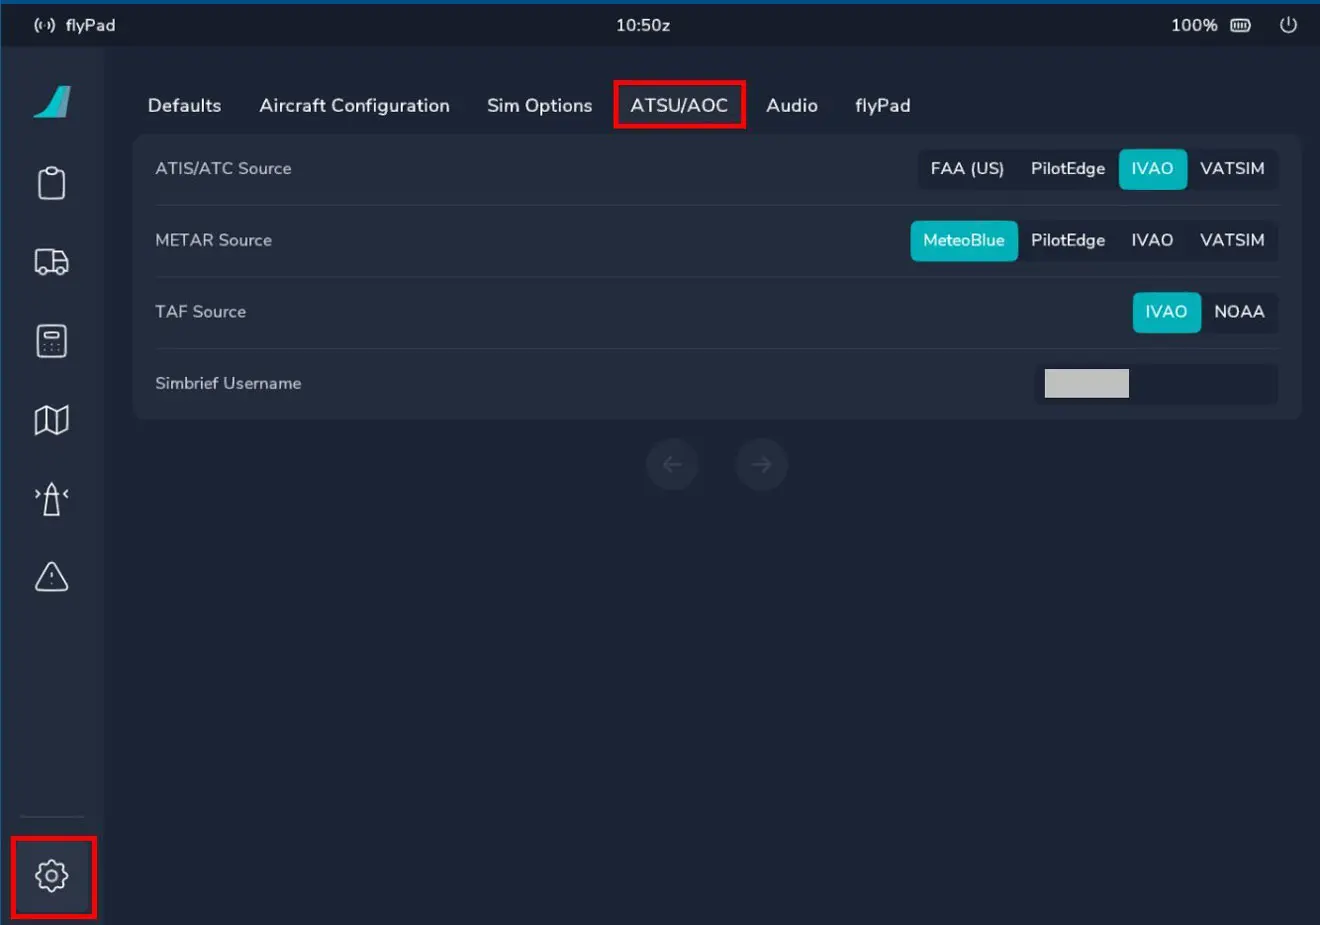Set ATIS/ATC Source to PilotEdge

tap(1068, 169)
